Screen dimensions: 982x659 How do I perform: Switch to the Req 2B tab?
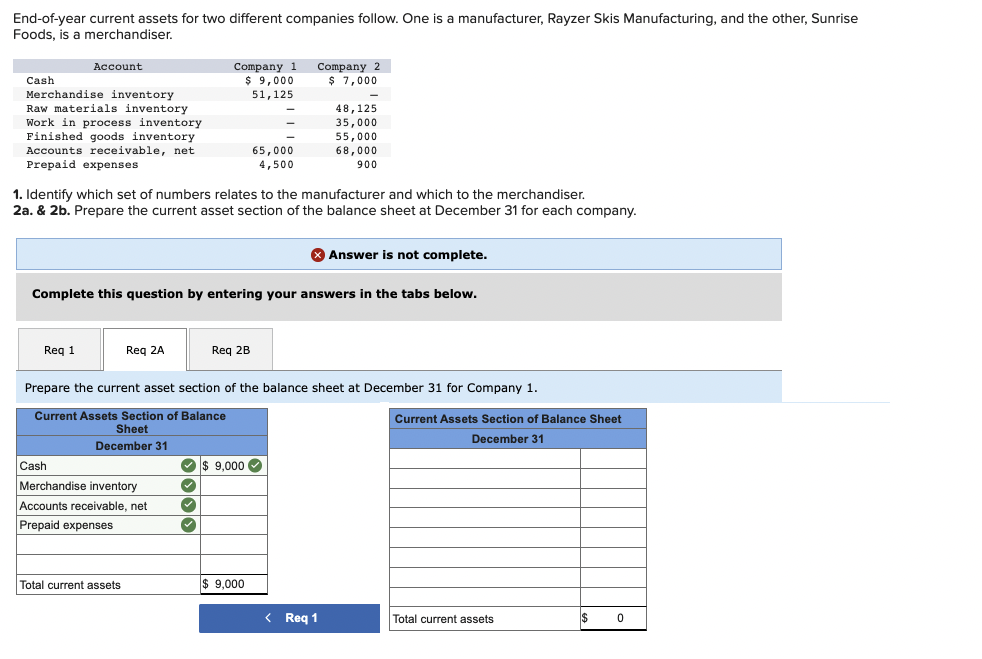click(x=230, y=349)
